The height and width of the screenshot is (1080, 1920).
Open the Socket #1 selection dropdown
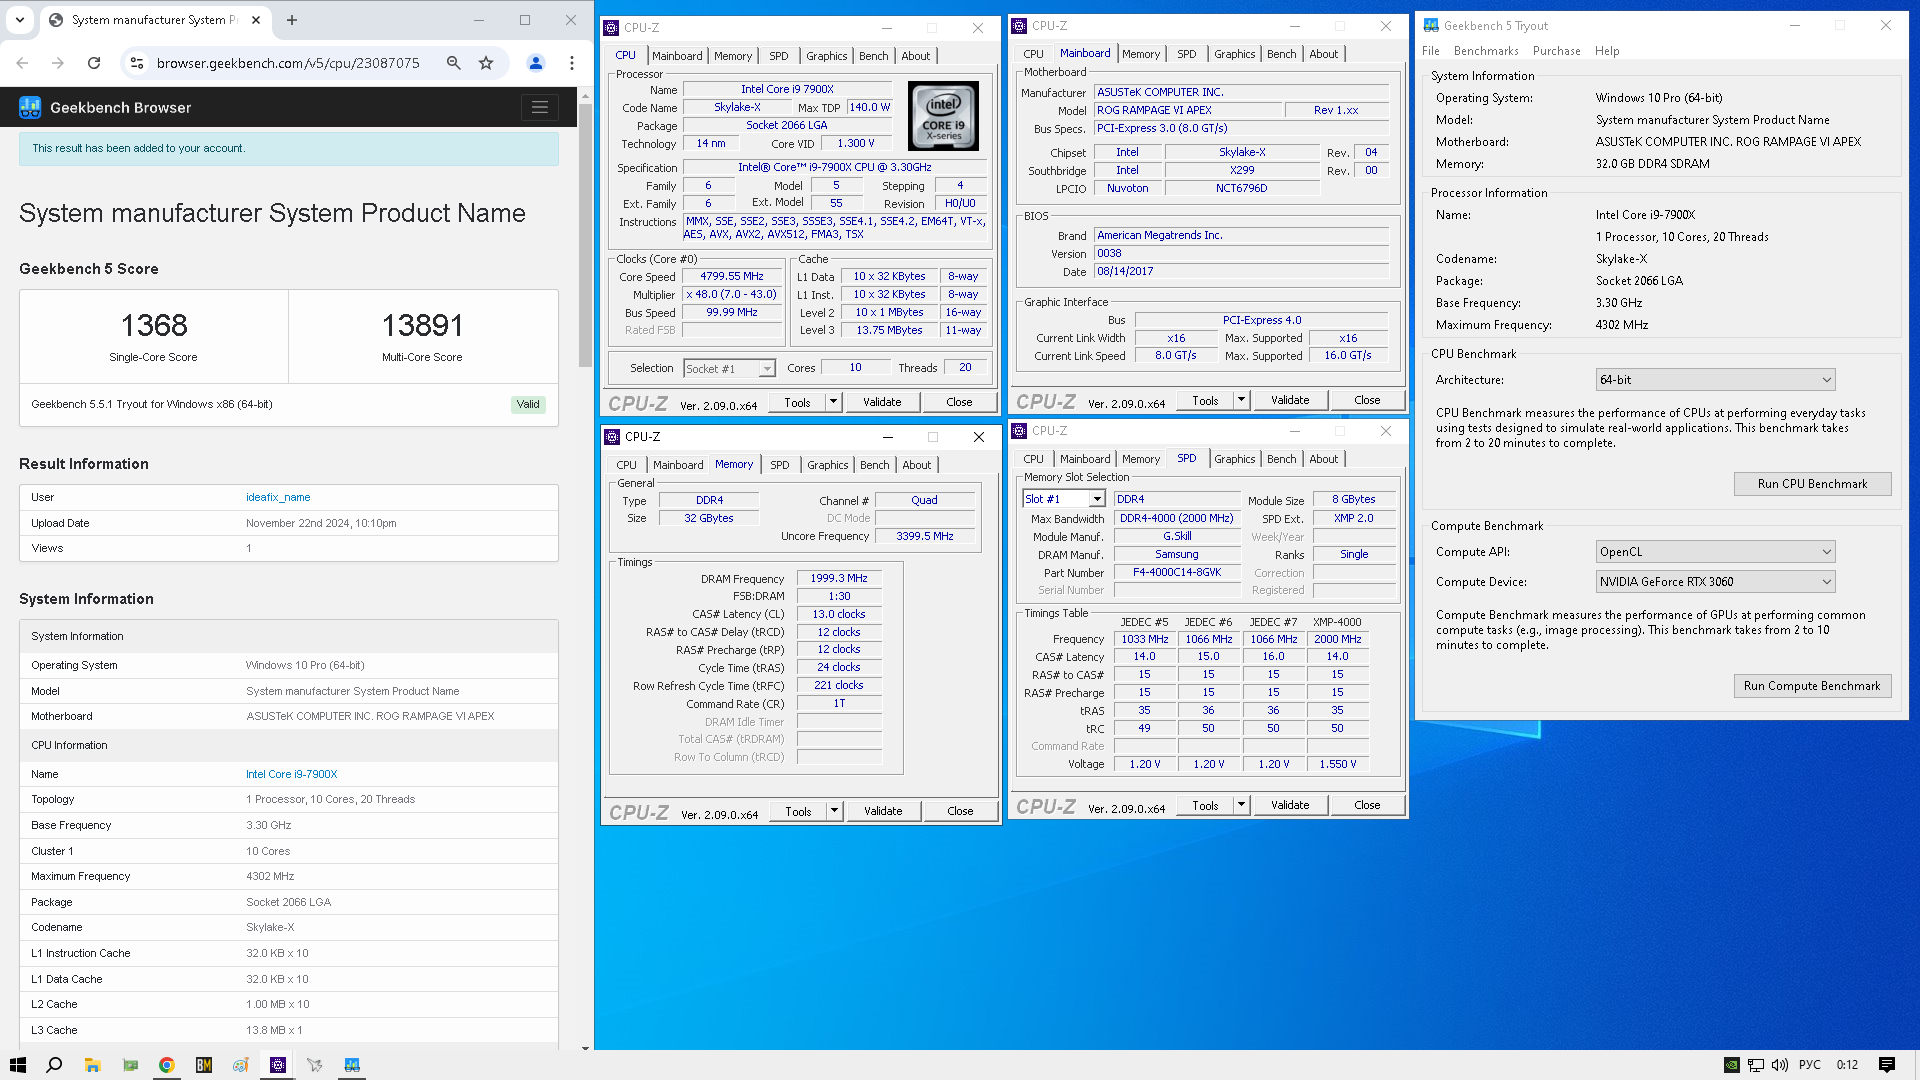(x=730, y=369)
